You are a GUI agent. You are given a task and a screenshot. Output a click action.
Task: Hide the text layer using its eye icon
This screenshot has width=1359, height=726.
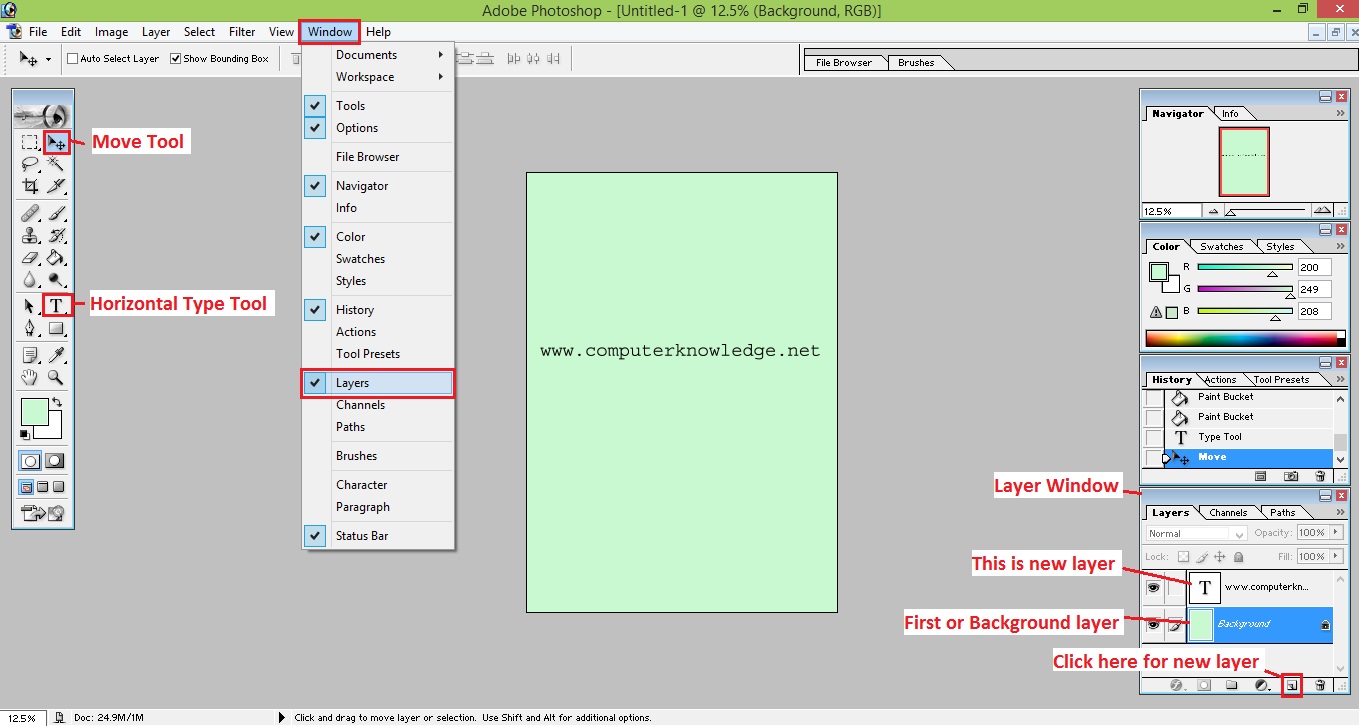click(x=1152, y=588)
